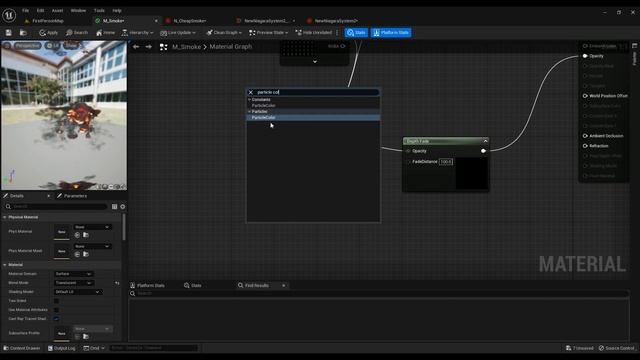Open the Asset menu
Image resolution: width=640 pixels, height=360 pixels.
[x=58, y=11]
